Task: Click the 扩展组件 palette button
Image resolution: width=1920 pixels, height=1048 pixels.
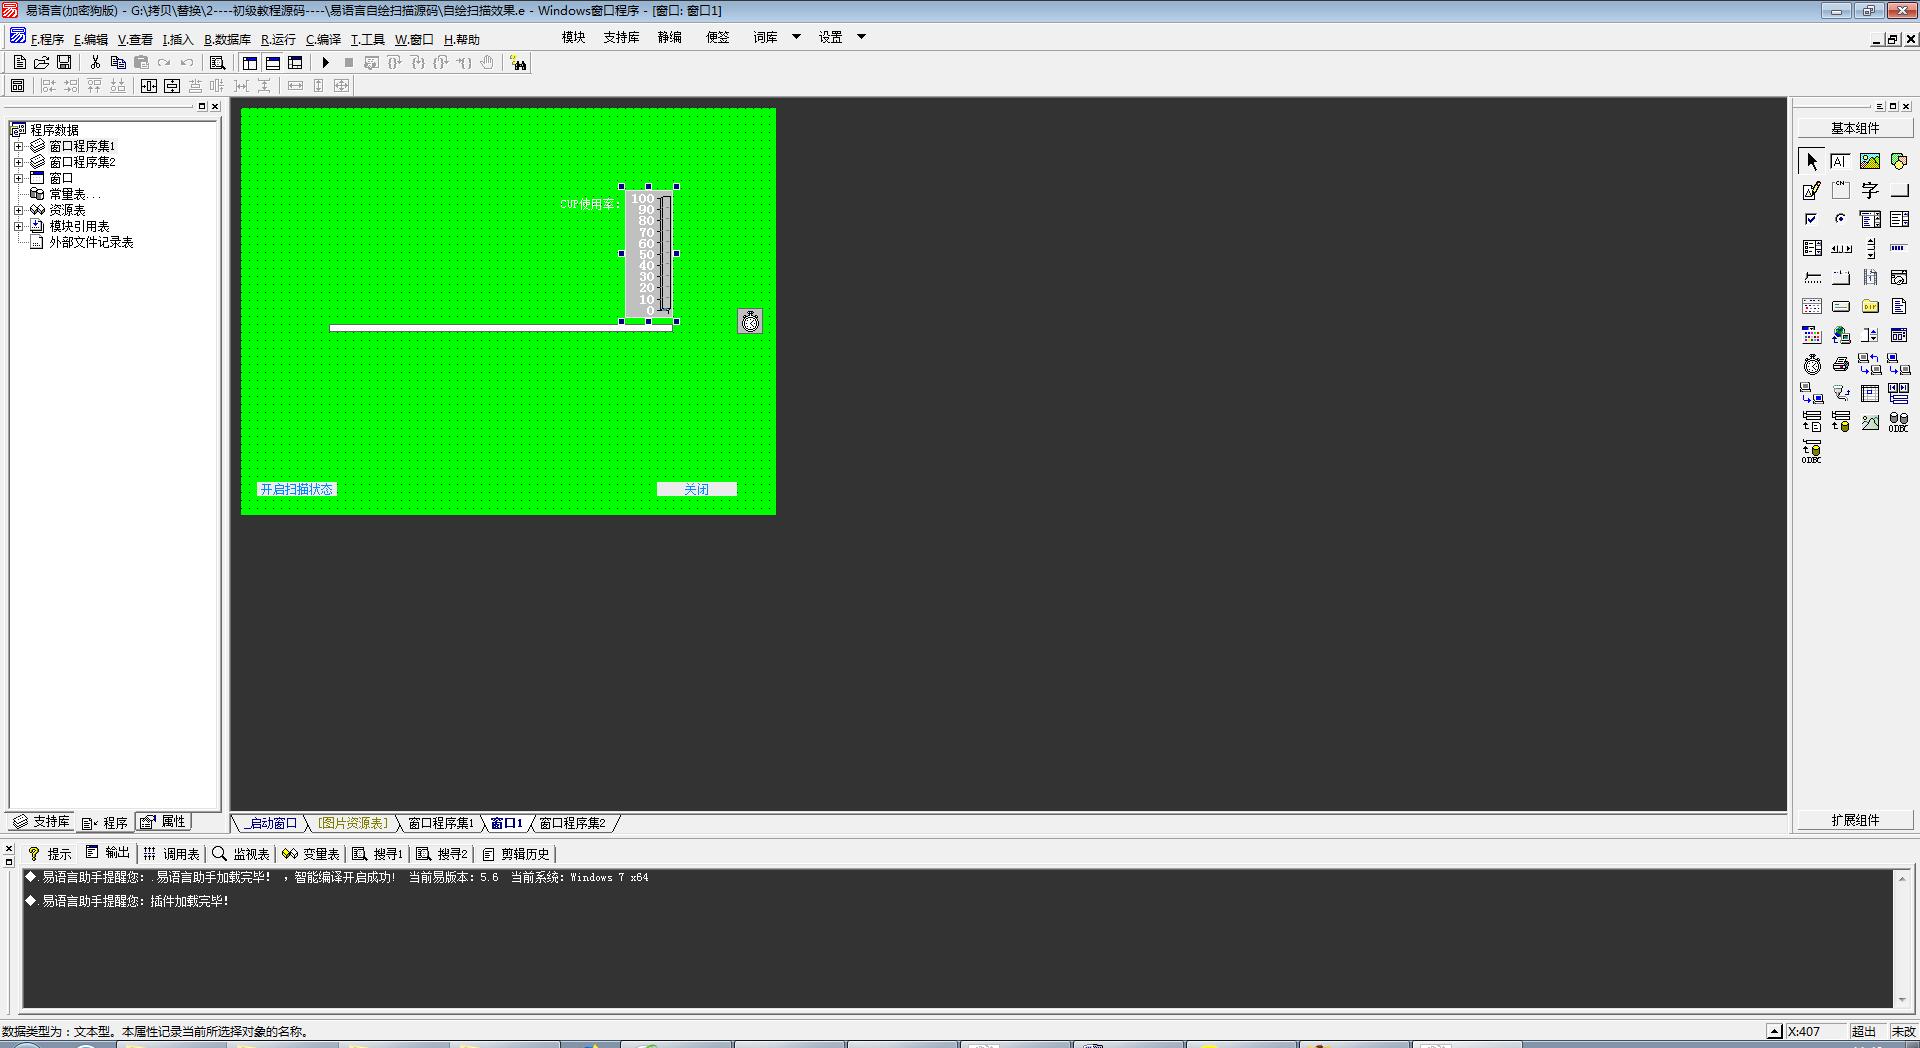Action: click(1855, 820)
